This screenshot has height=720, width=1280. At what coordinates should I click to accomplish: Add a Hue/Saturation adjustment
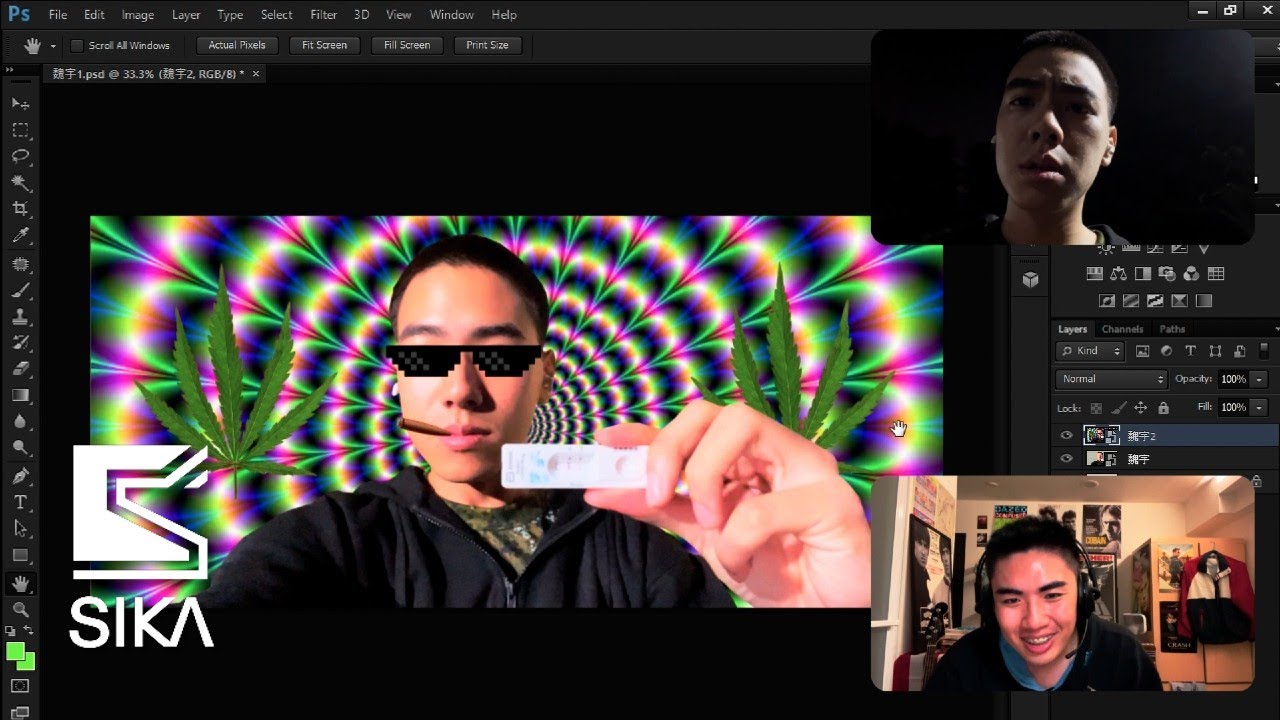point(1094,274)
